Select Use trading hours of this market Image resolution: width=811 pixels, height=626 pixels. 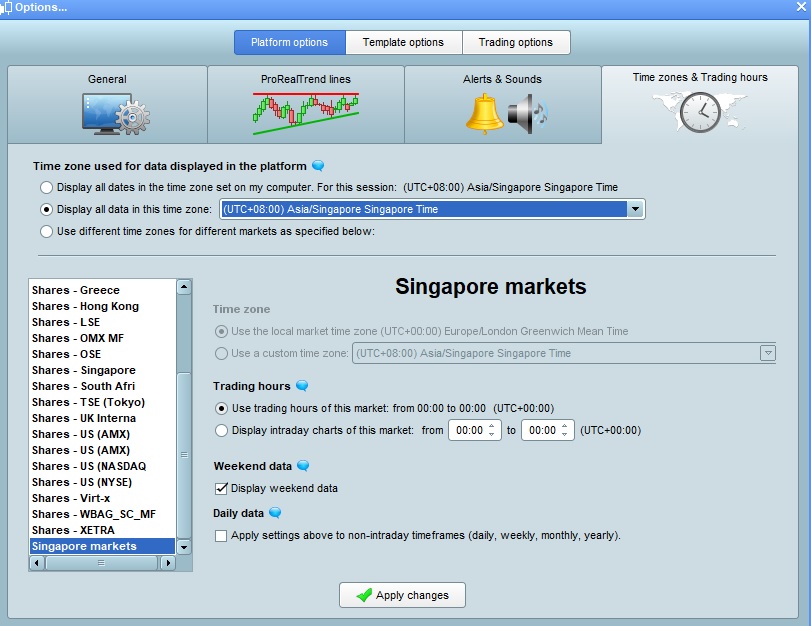pyautogui.click(x=221, y=408)
